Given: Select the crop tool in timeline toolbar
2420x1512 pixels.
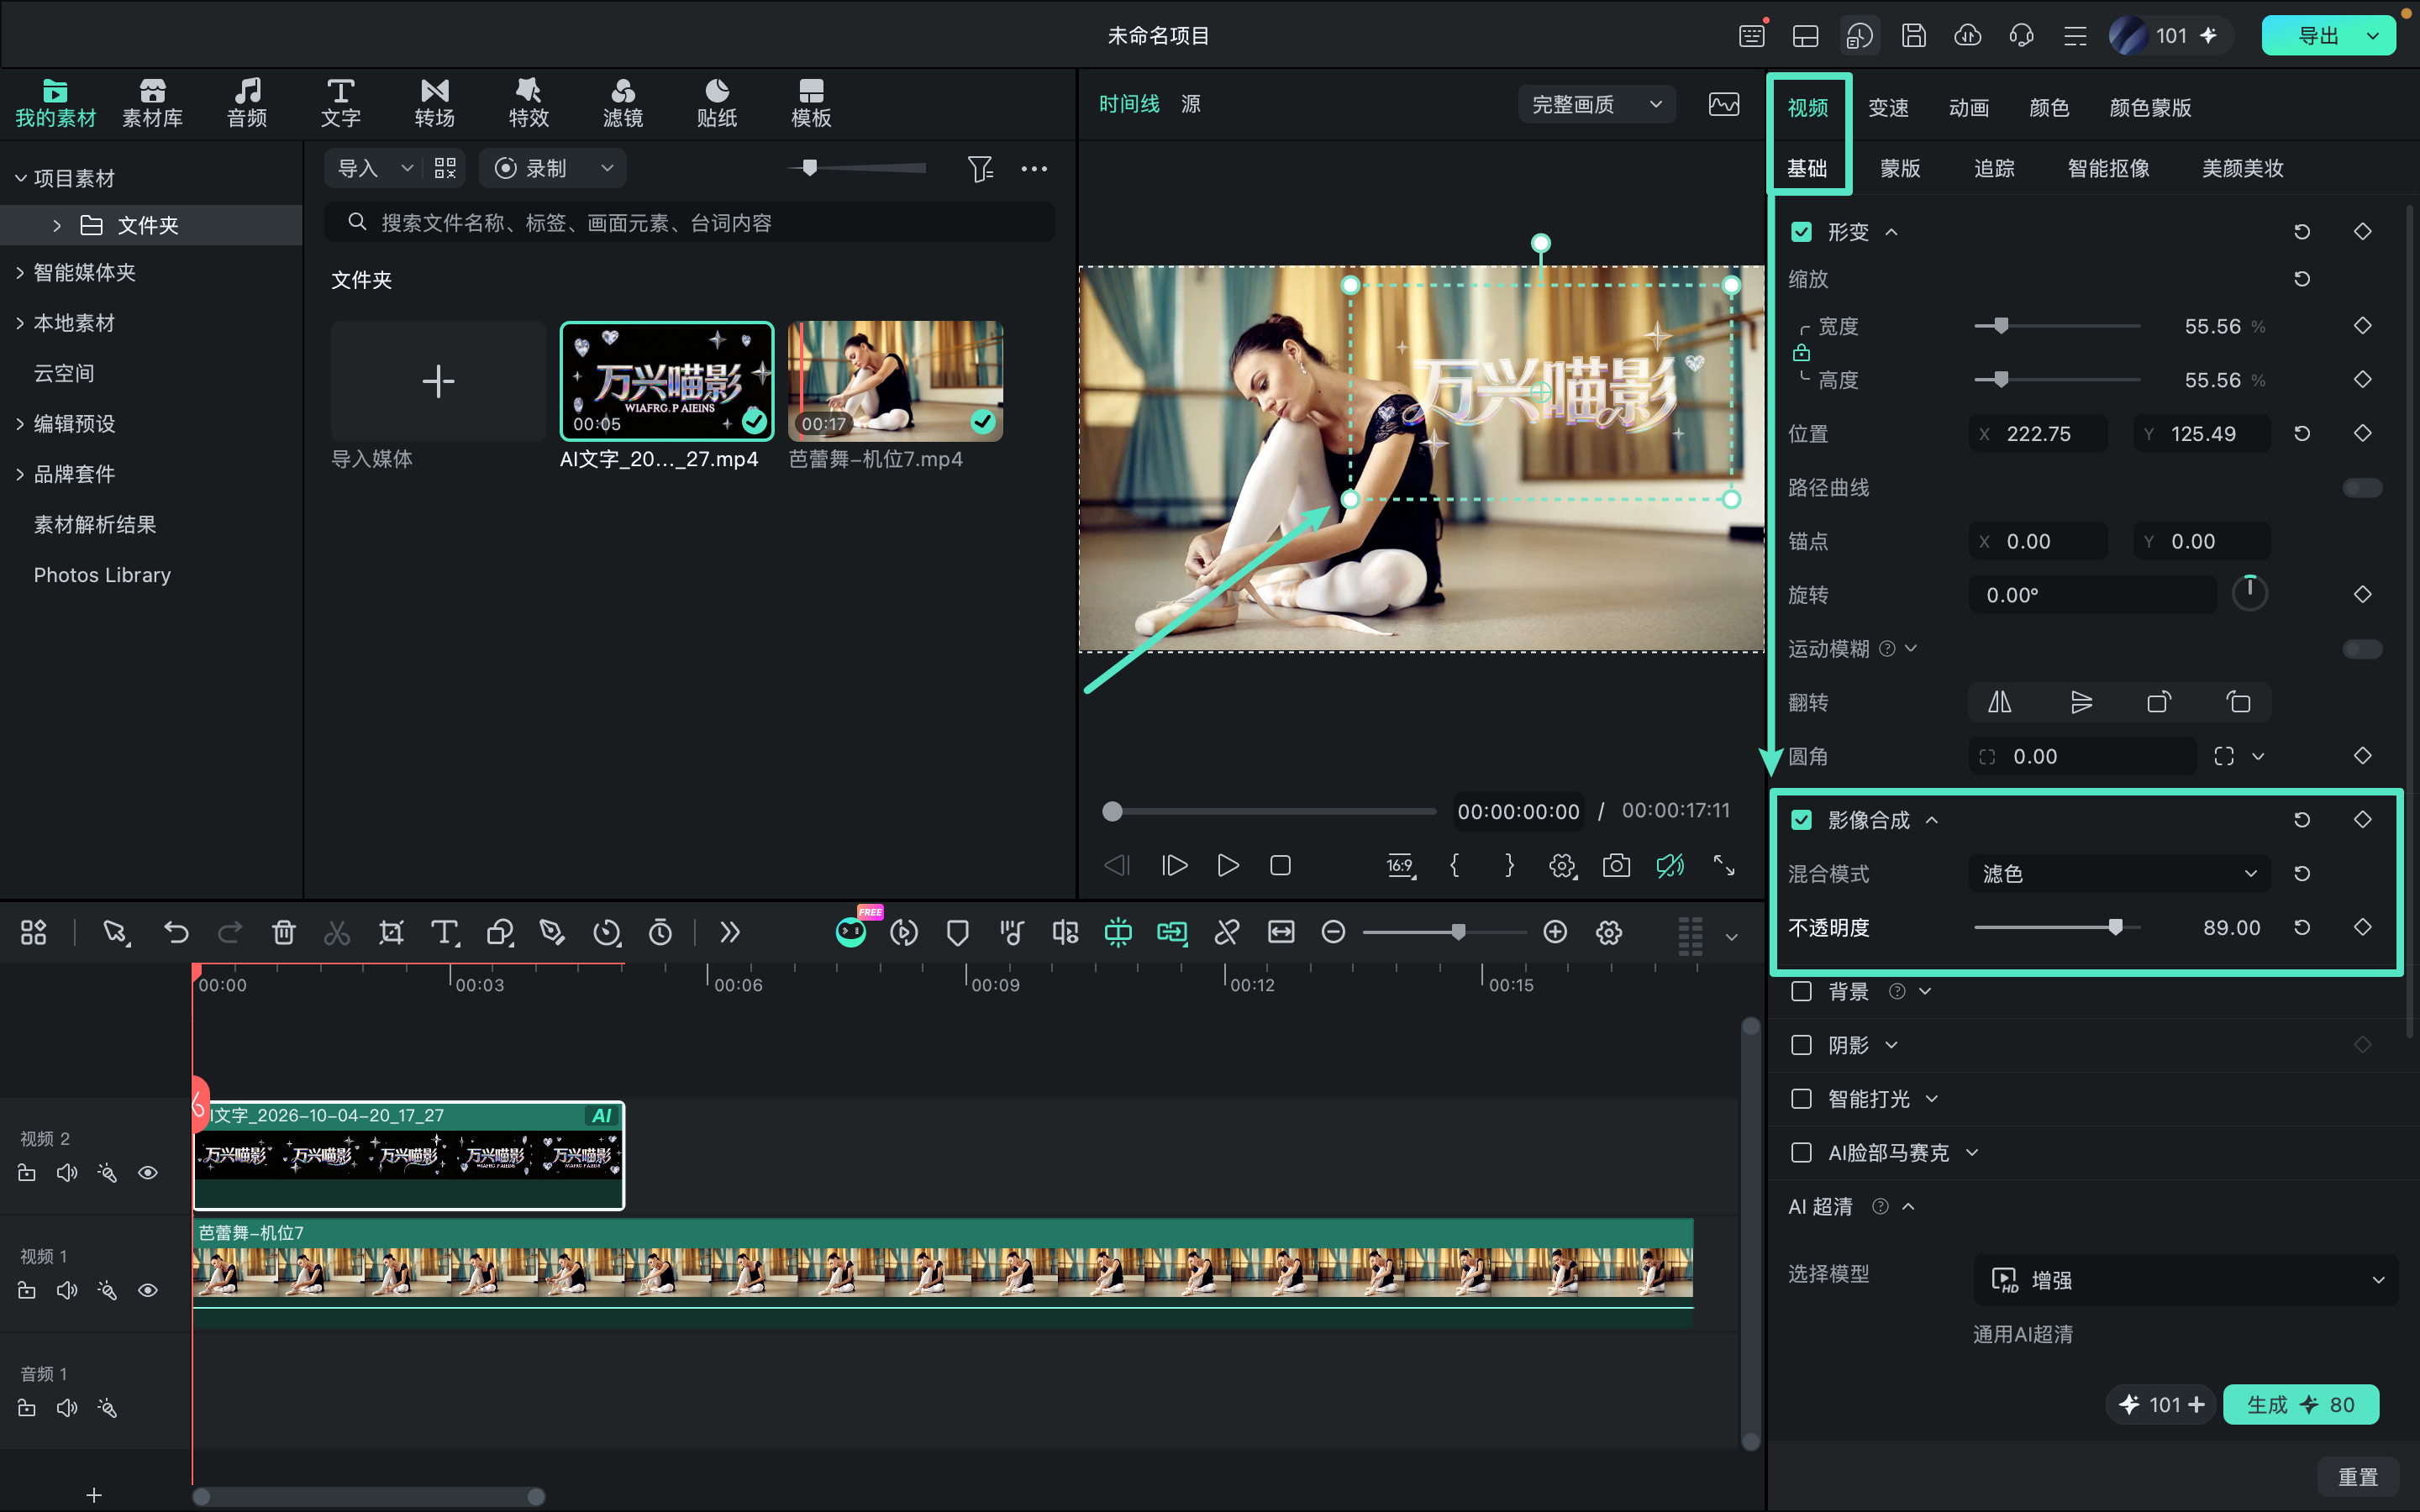Looking at the screenshot, I should [391, 932].
